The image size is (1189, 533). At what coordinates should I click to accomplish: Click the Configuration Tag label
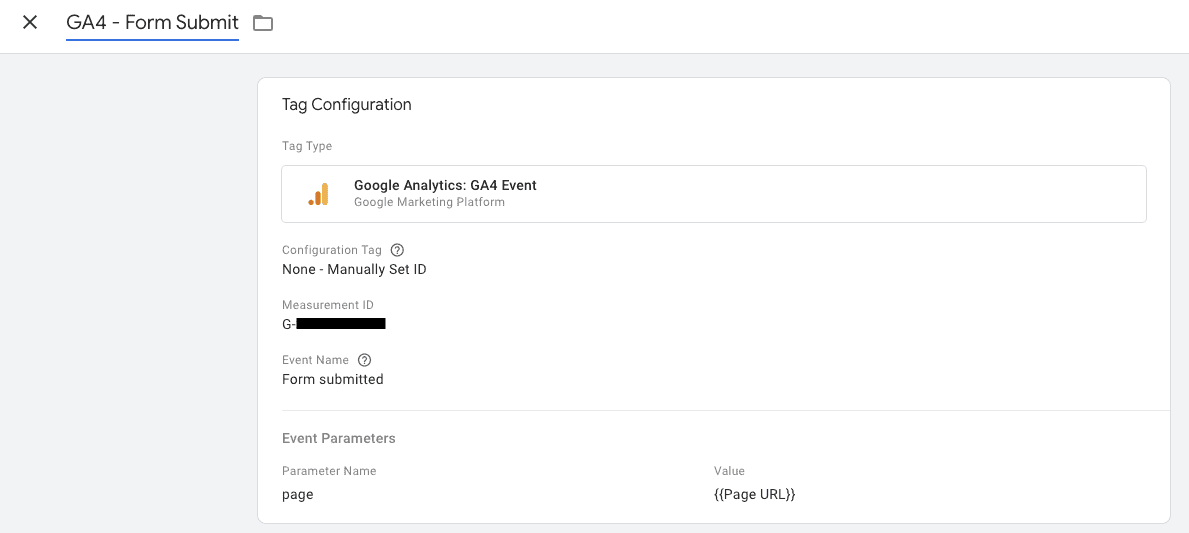pos(332,250)
